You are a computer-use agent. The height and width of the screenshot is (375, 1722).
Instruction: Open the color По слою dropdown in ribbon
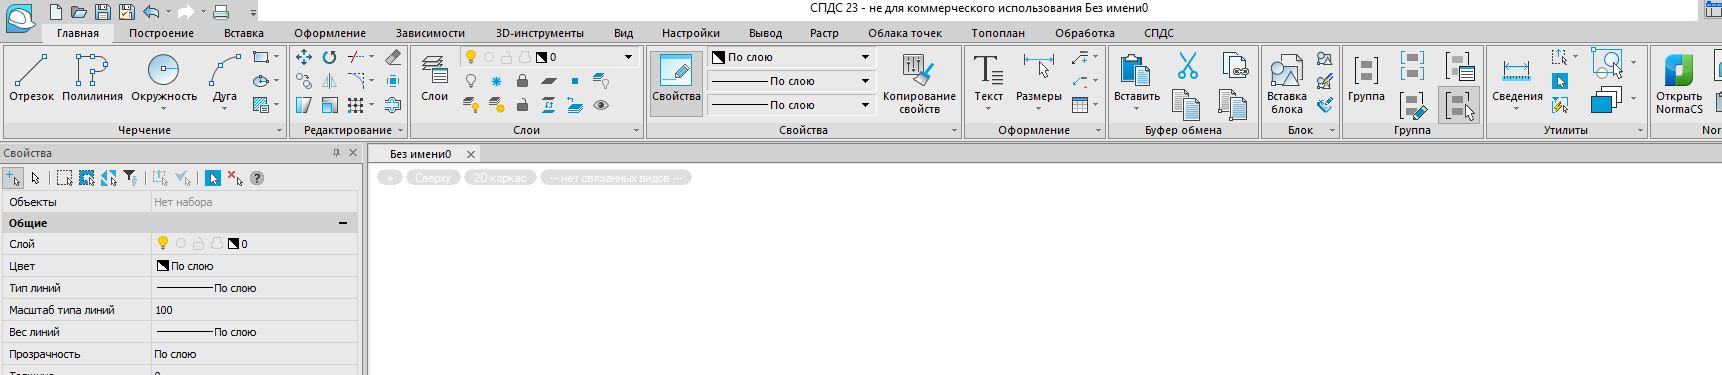coord(865,57)
